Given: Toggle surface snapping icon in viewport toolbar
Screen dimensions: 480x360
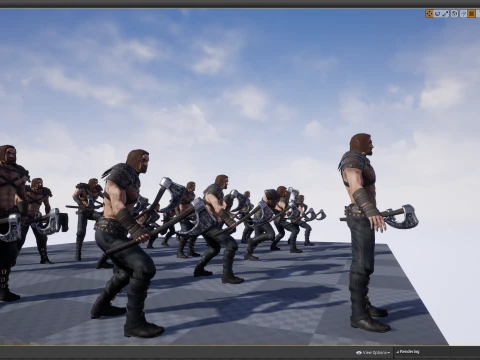Looking at the screenshot, I should [x=463, y=14].
